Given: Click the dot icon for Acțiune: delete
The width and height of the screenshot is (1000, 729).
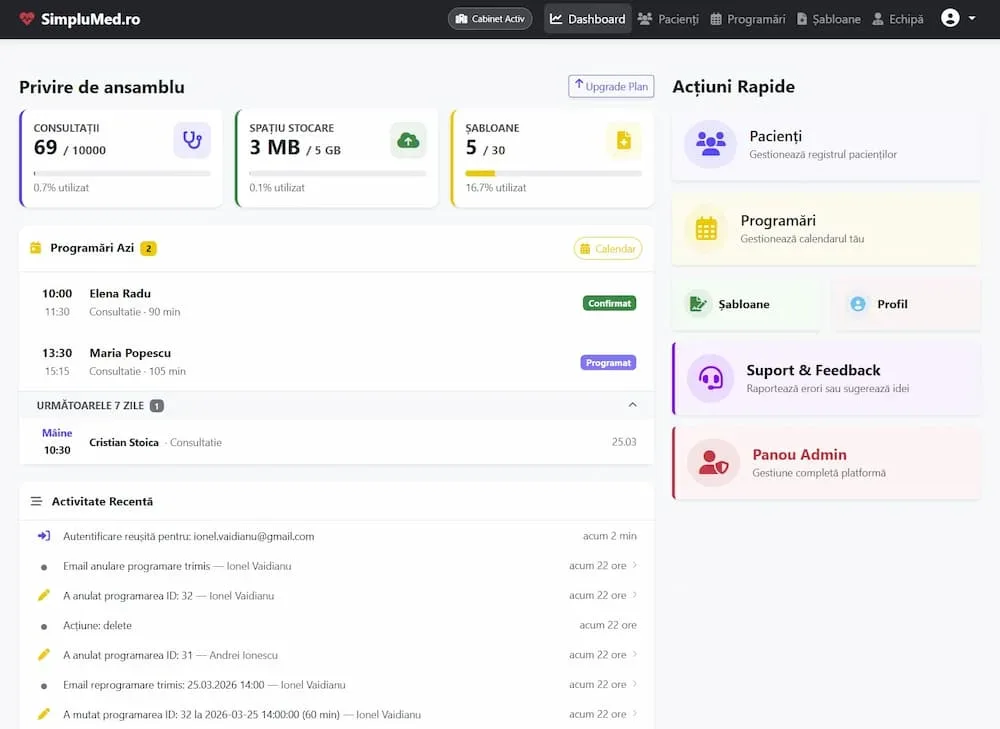Looking at the screenshot, I should [43, 626].
